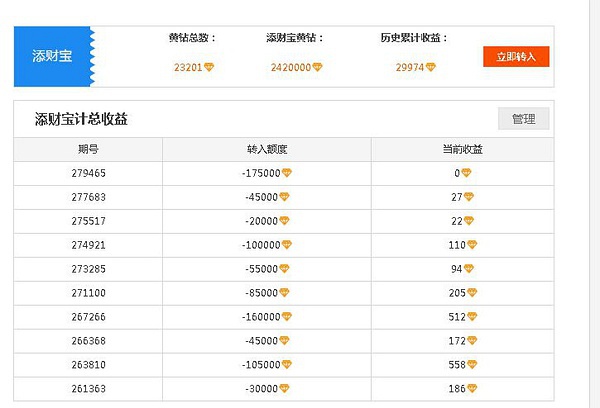The width and height of the screenshot is (600, 408).
Task: Click the 2420000 value
Action: [x=291, y=67]
